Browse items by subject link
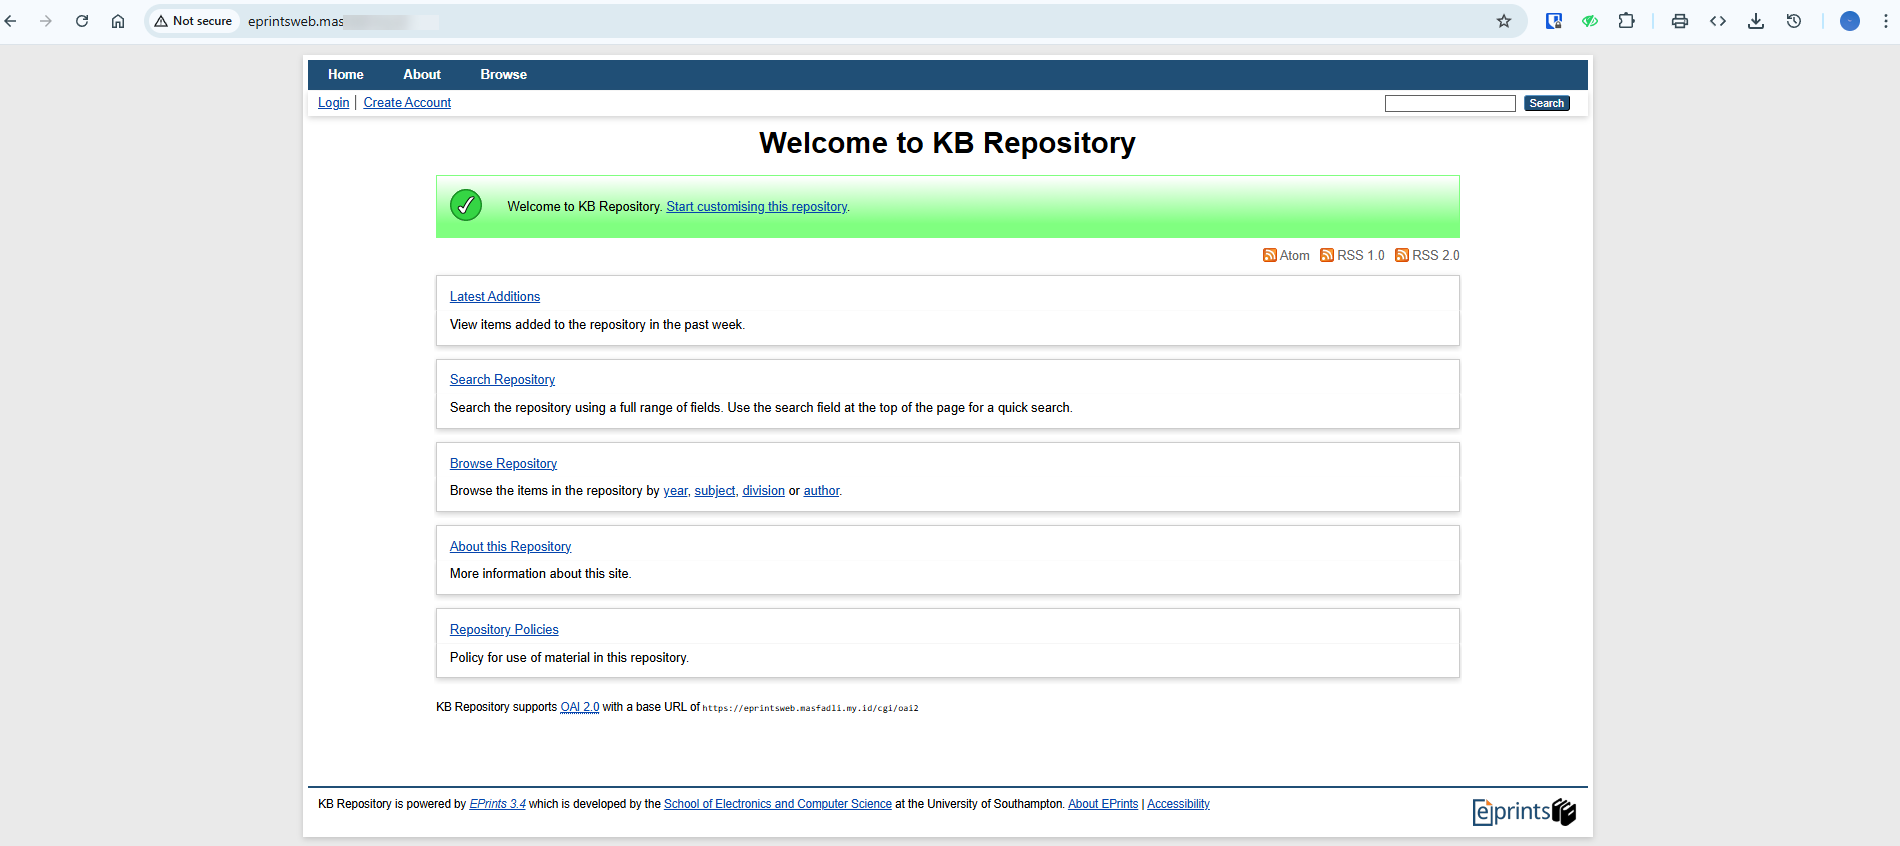The height and width of the screenshot is (846, 1900). coord(715,491)
